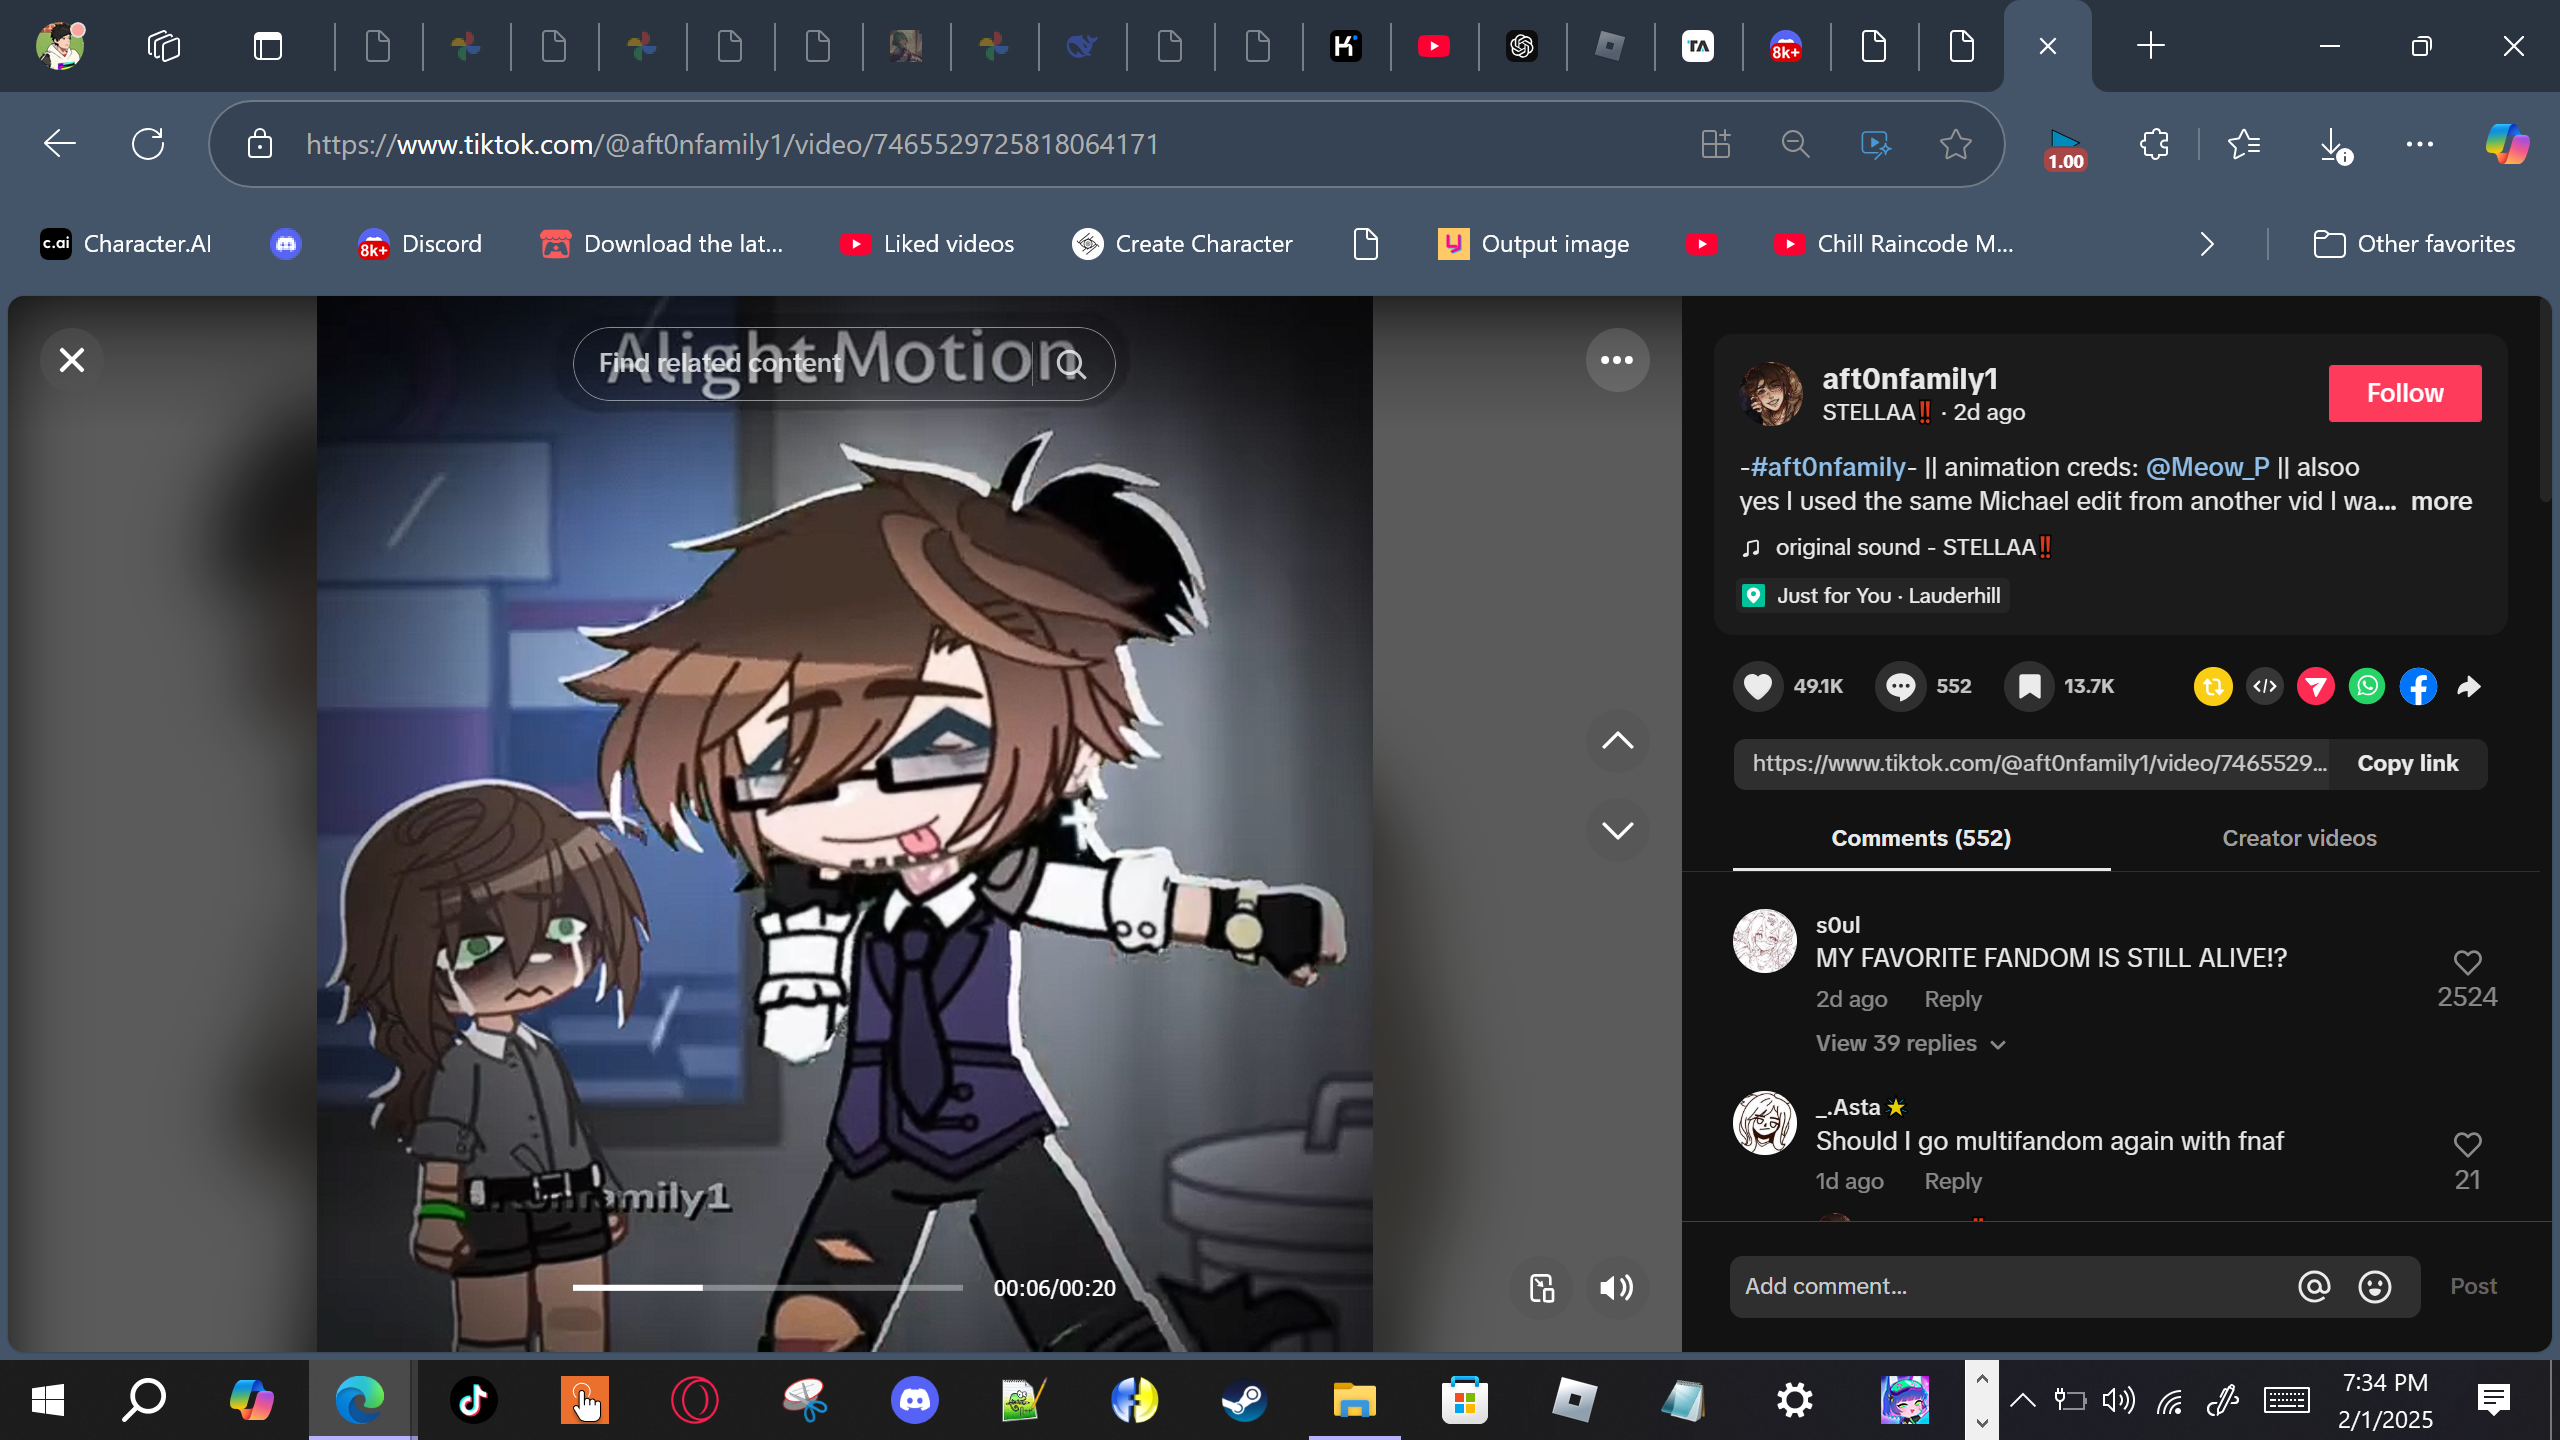Open the three-dot video options menu
The image size is (2560, 1440).
coord(1616,360)
